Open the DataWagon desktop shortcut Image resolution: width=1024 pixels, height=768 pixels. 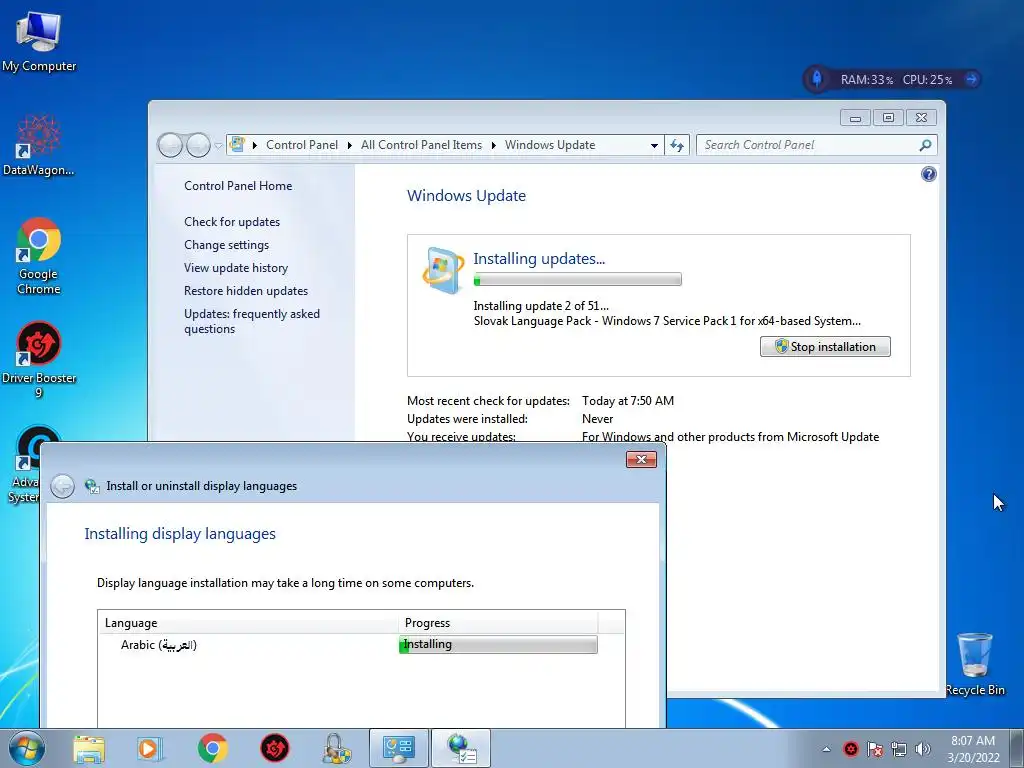38,145
